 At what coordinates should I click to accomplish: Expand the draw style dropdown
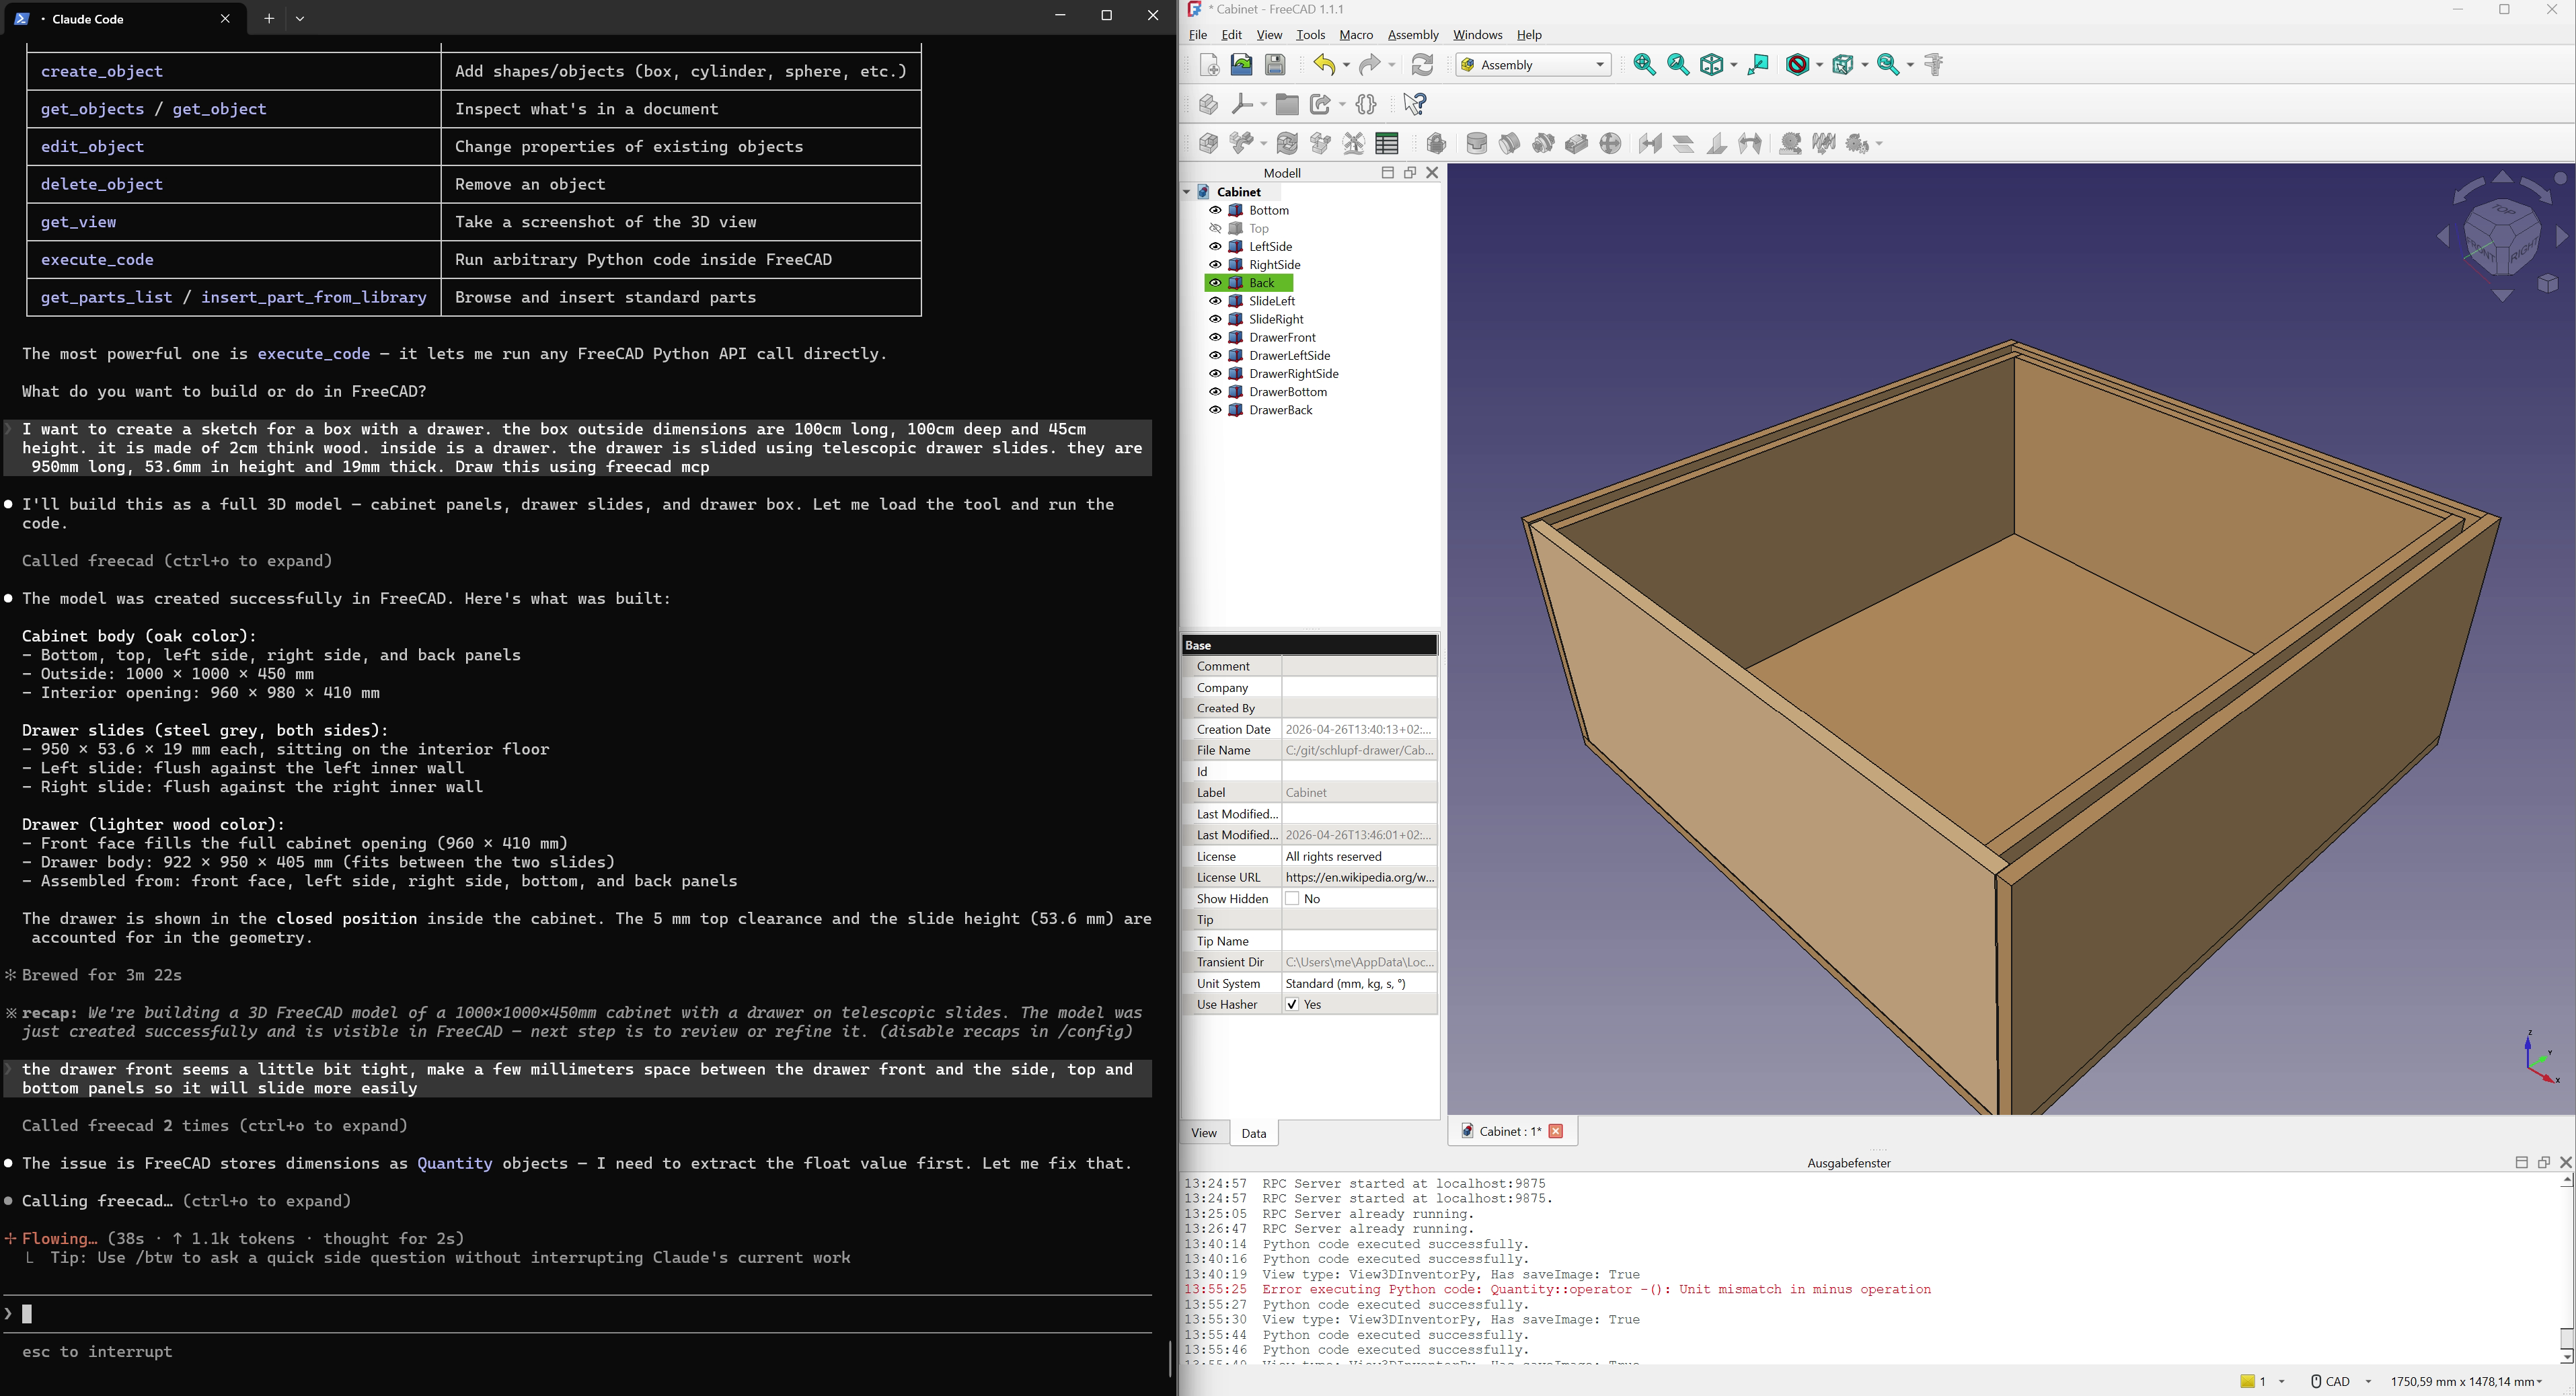click(1819, 66)
